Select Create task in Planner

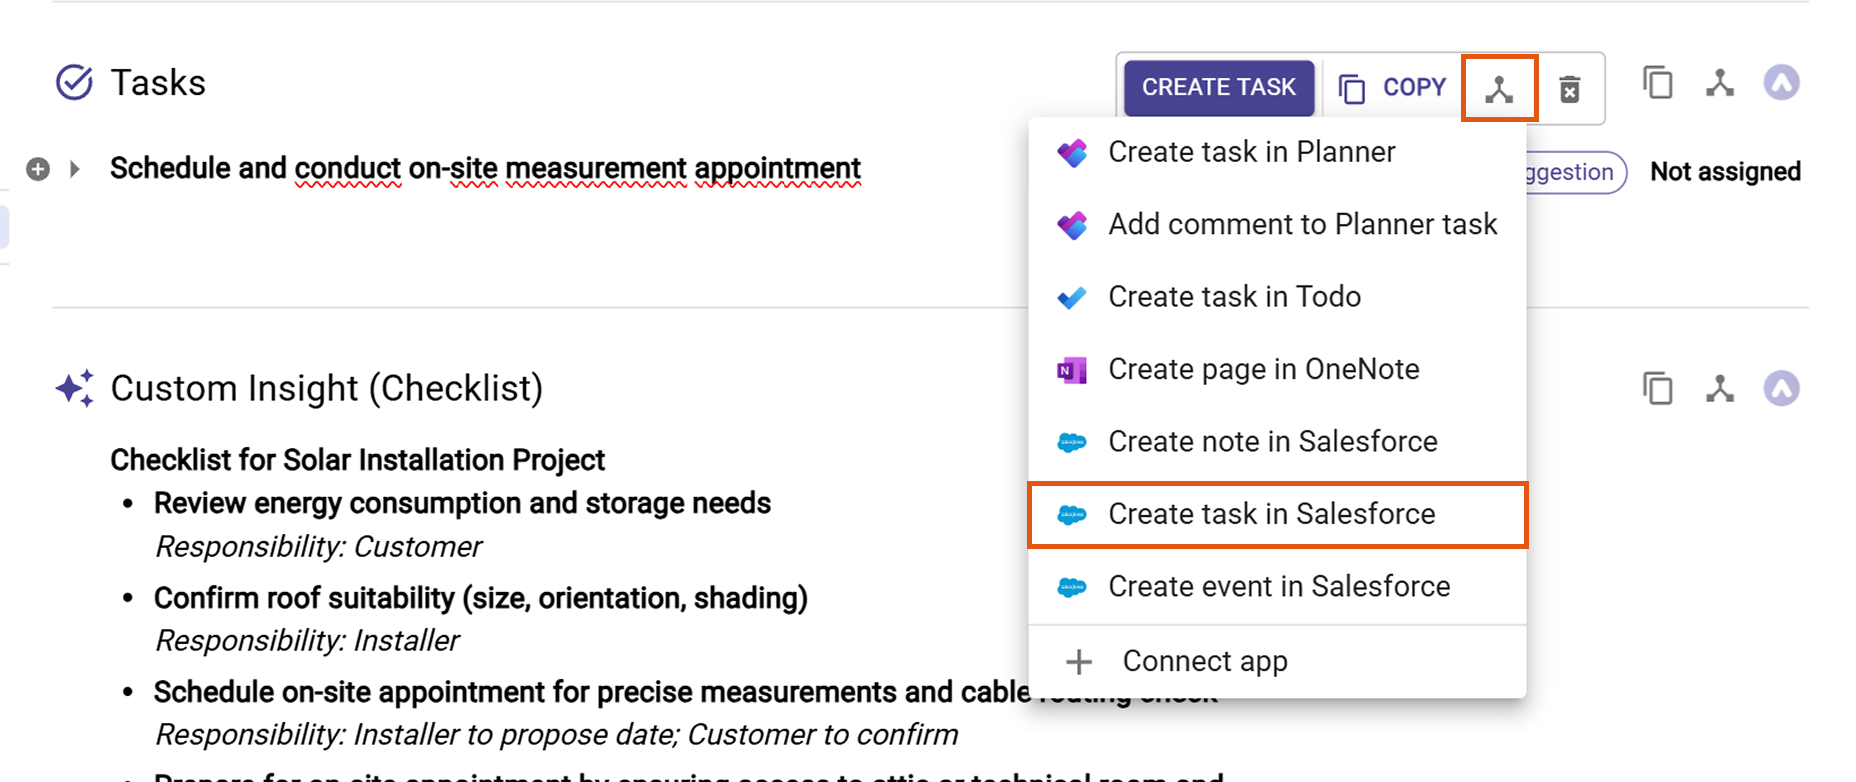(1251, 152)
